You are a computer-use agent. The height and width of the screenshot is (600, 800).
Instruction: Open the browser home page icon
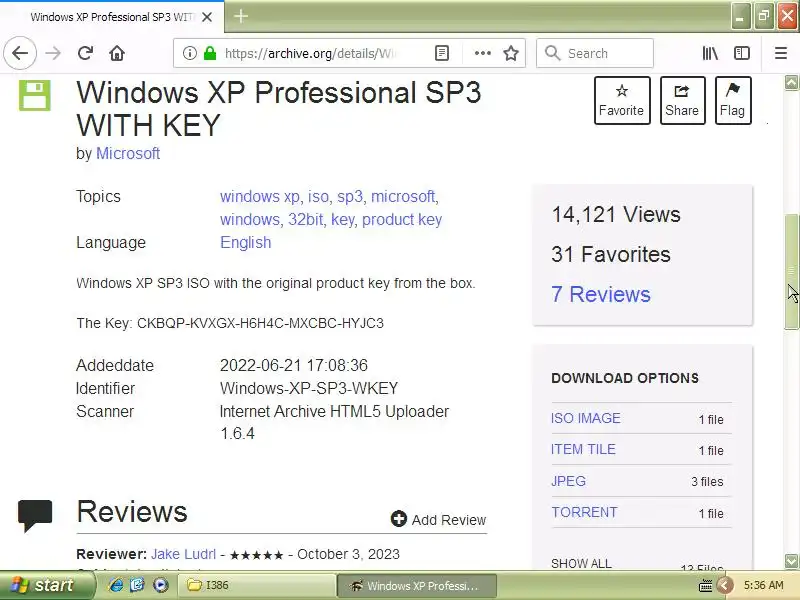[117, 53]
